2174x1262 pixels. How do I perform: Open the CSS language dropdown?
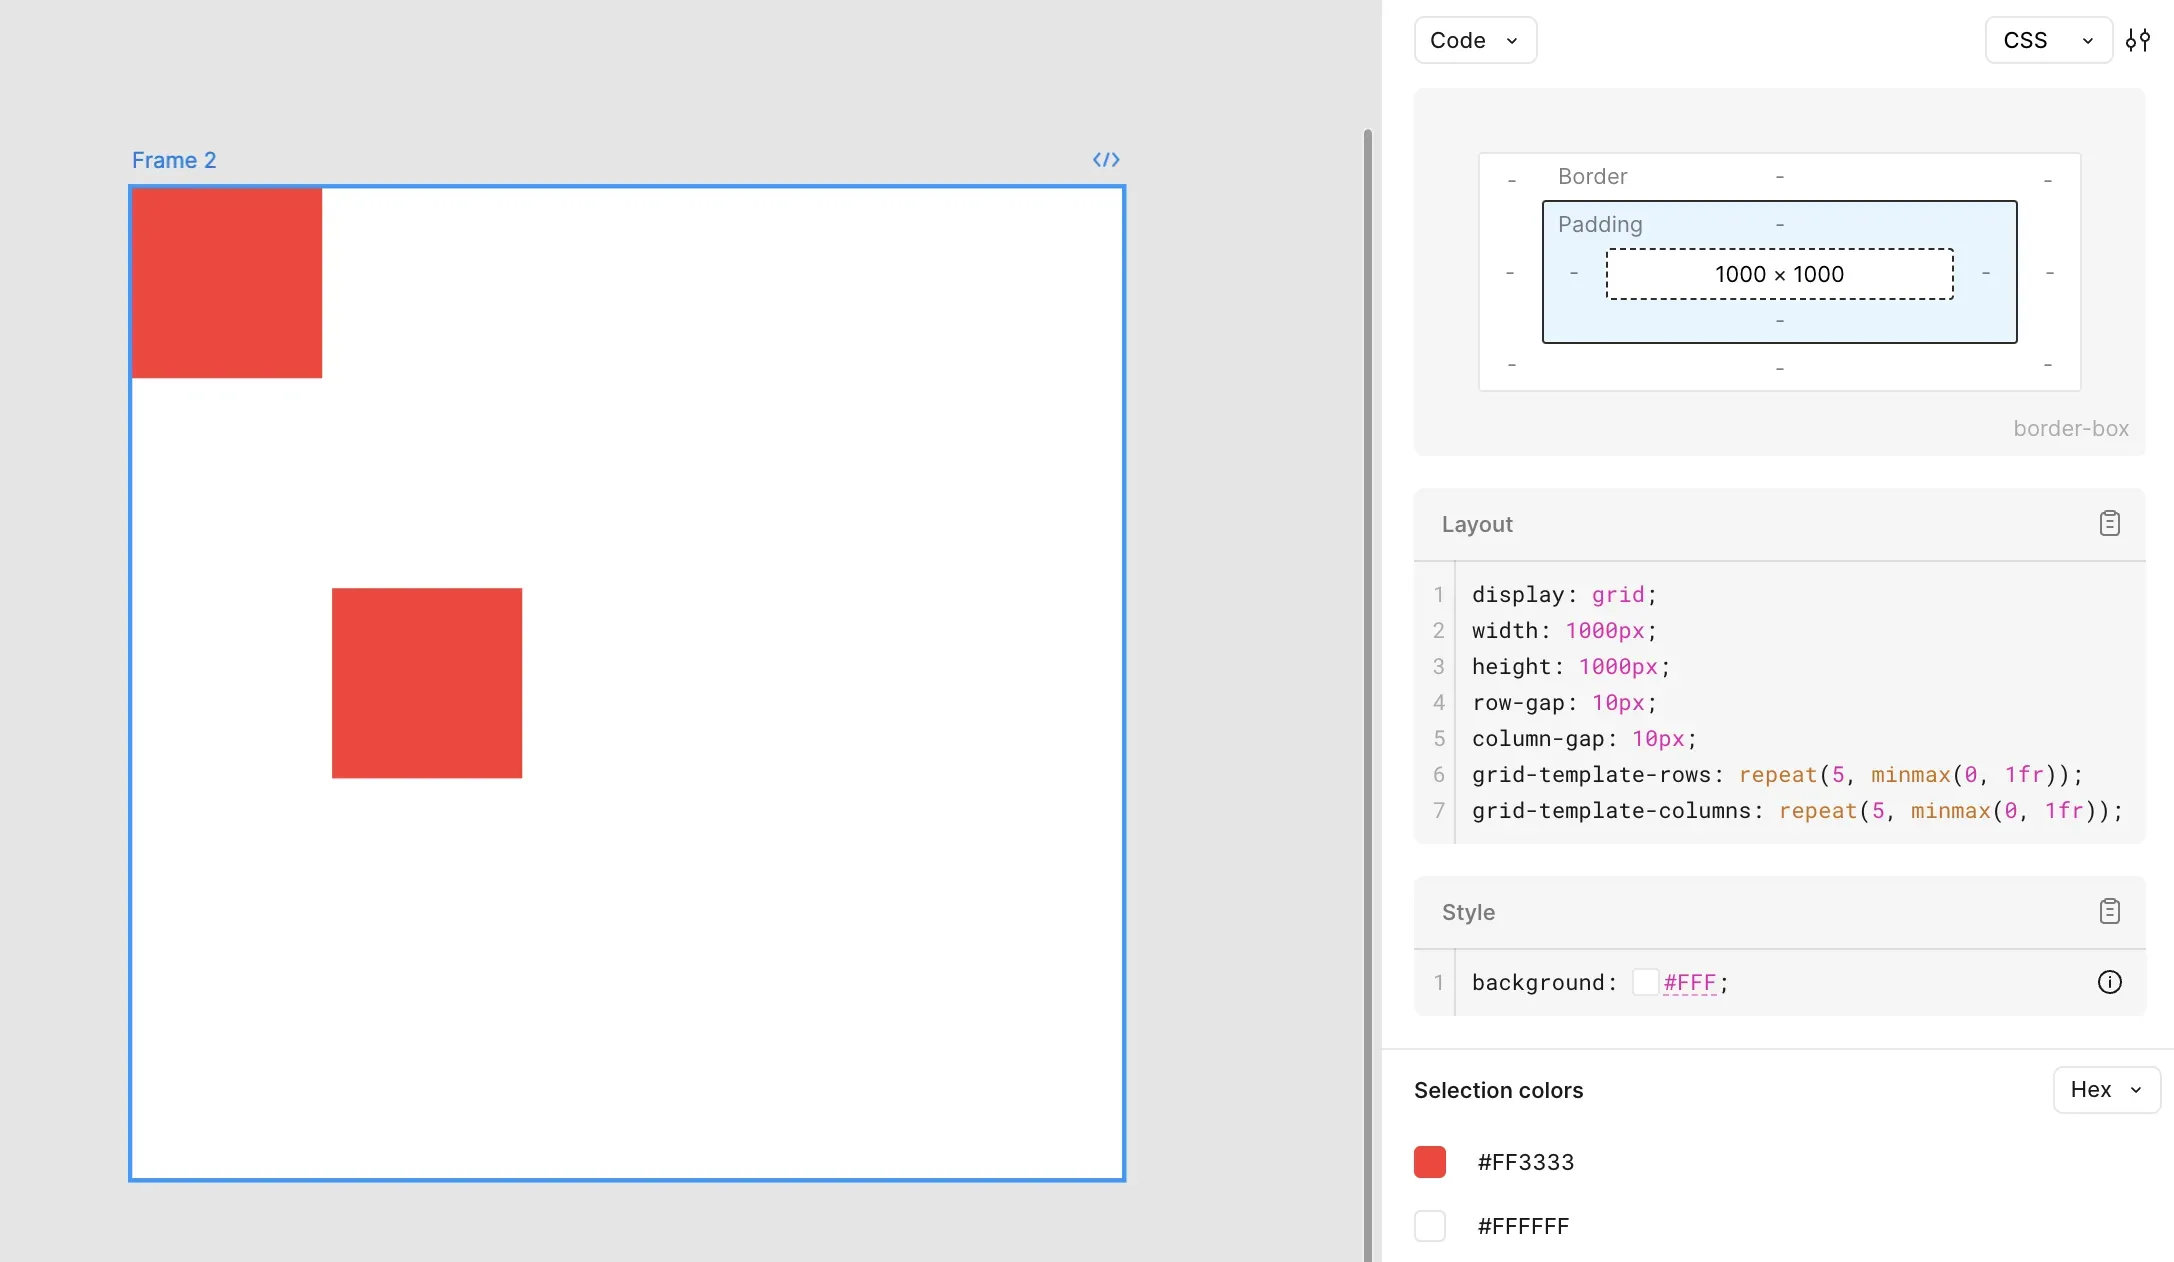pos(2046,40)
